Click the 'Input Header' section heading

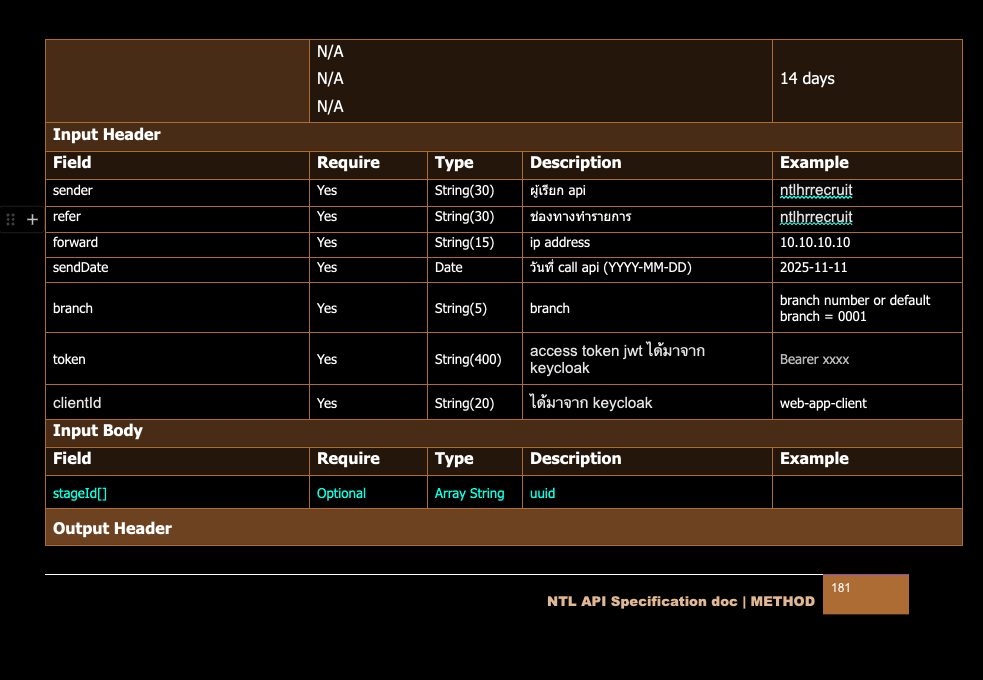coord(106,135)
